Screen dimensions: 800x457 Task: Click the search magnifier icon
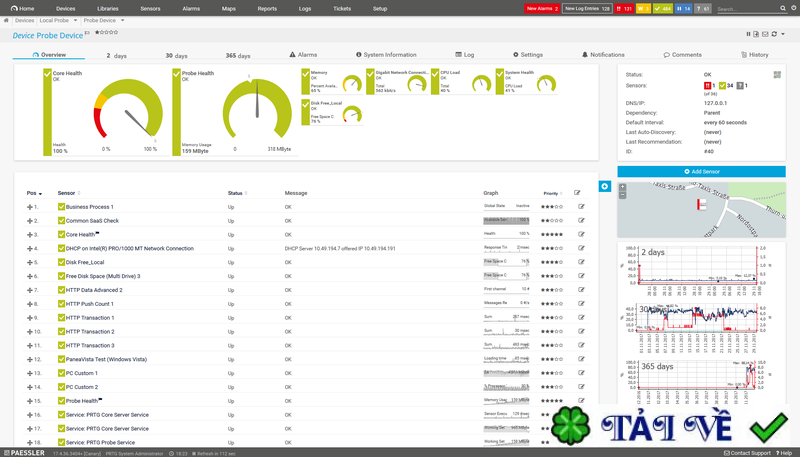tap(783, 8)
